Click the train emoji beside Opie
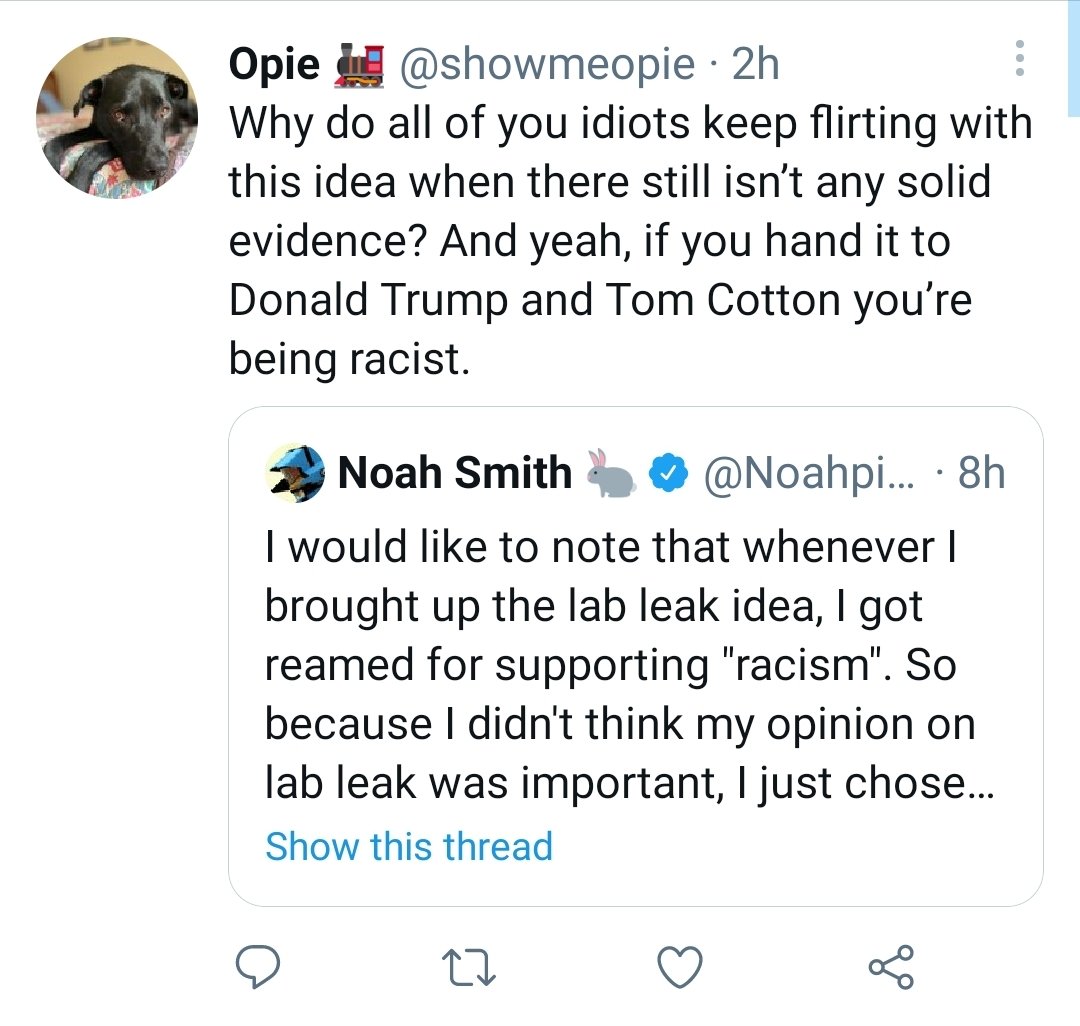 (x=358, y=65)
